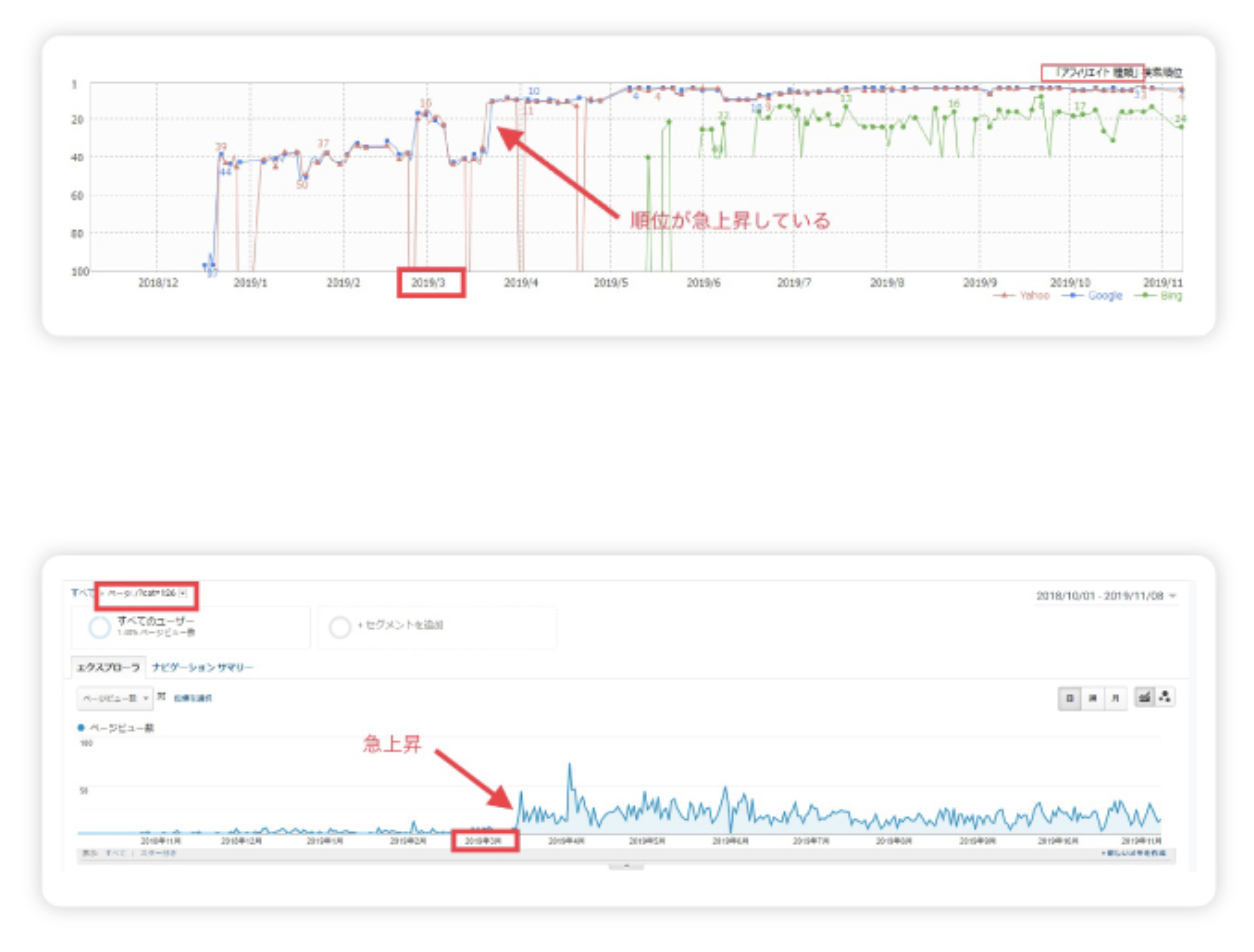Screen dimensions: 1254x952
Task: Switch to the エクスプローラ tab
Action: [109, 667]
